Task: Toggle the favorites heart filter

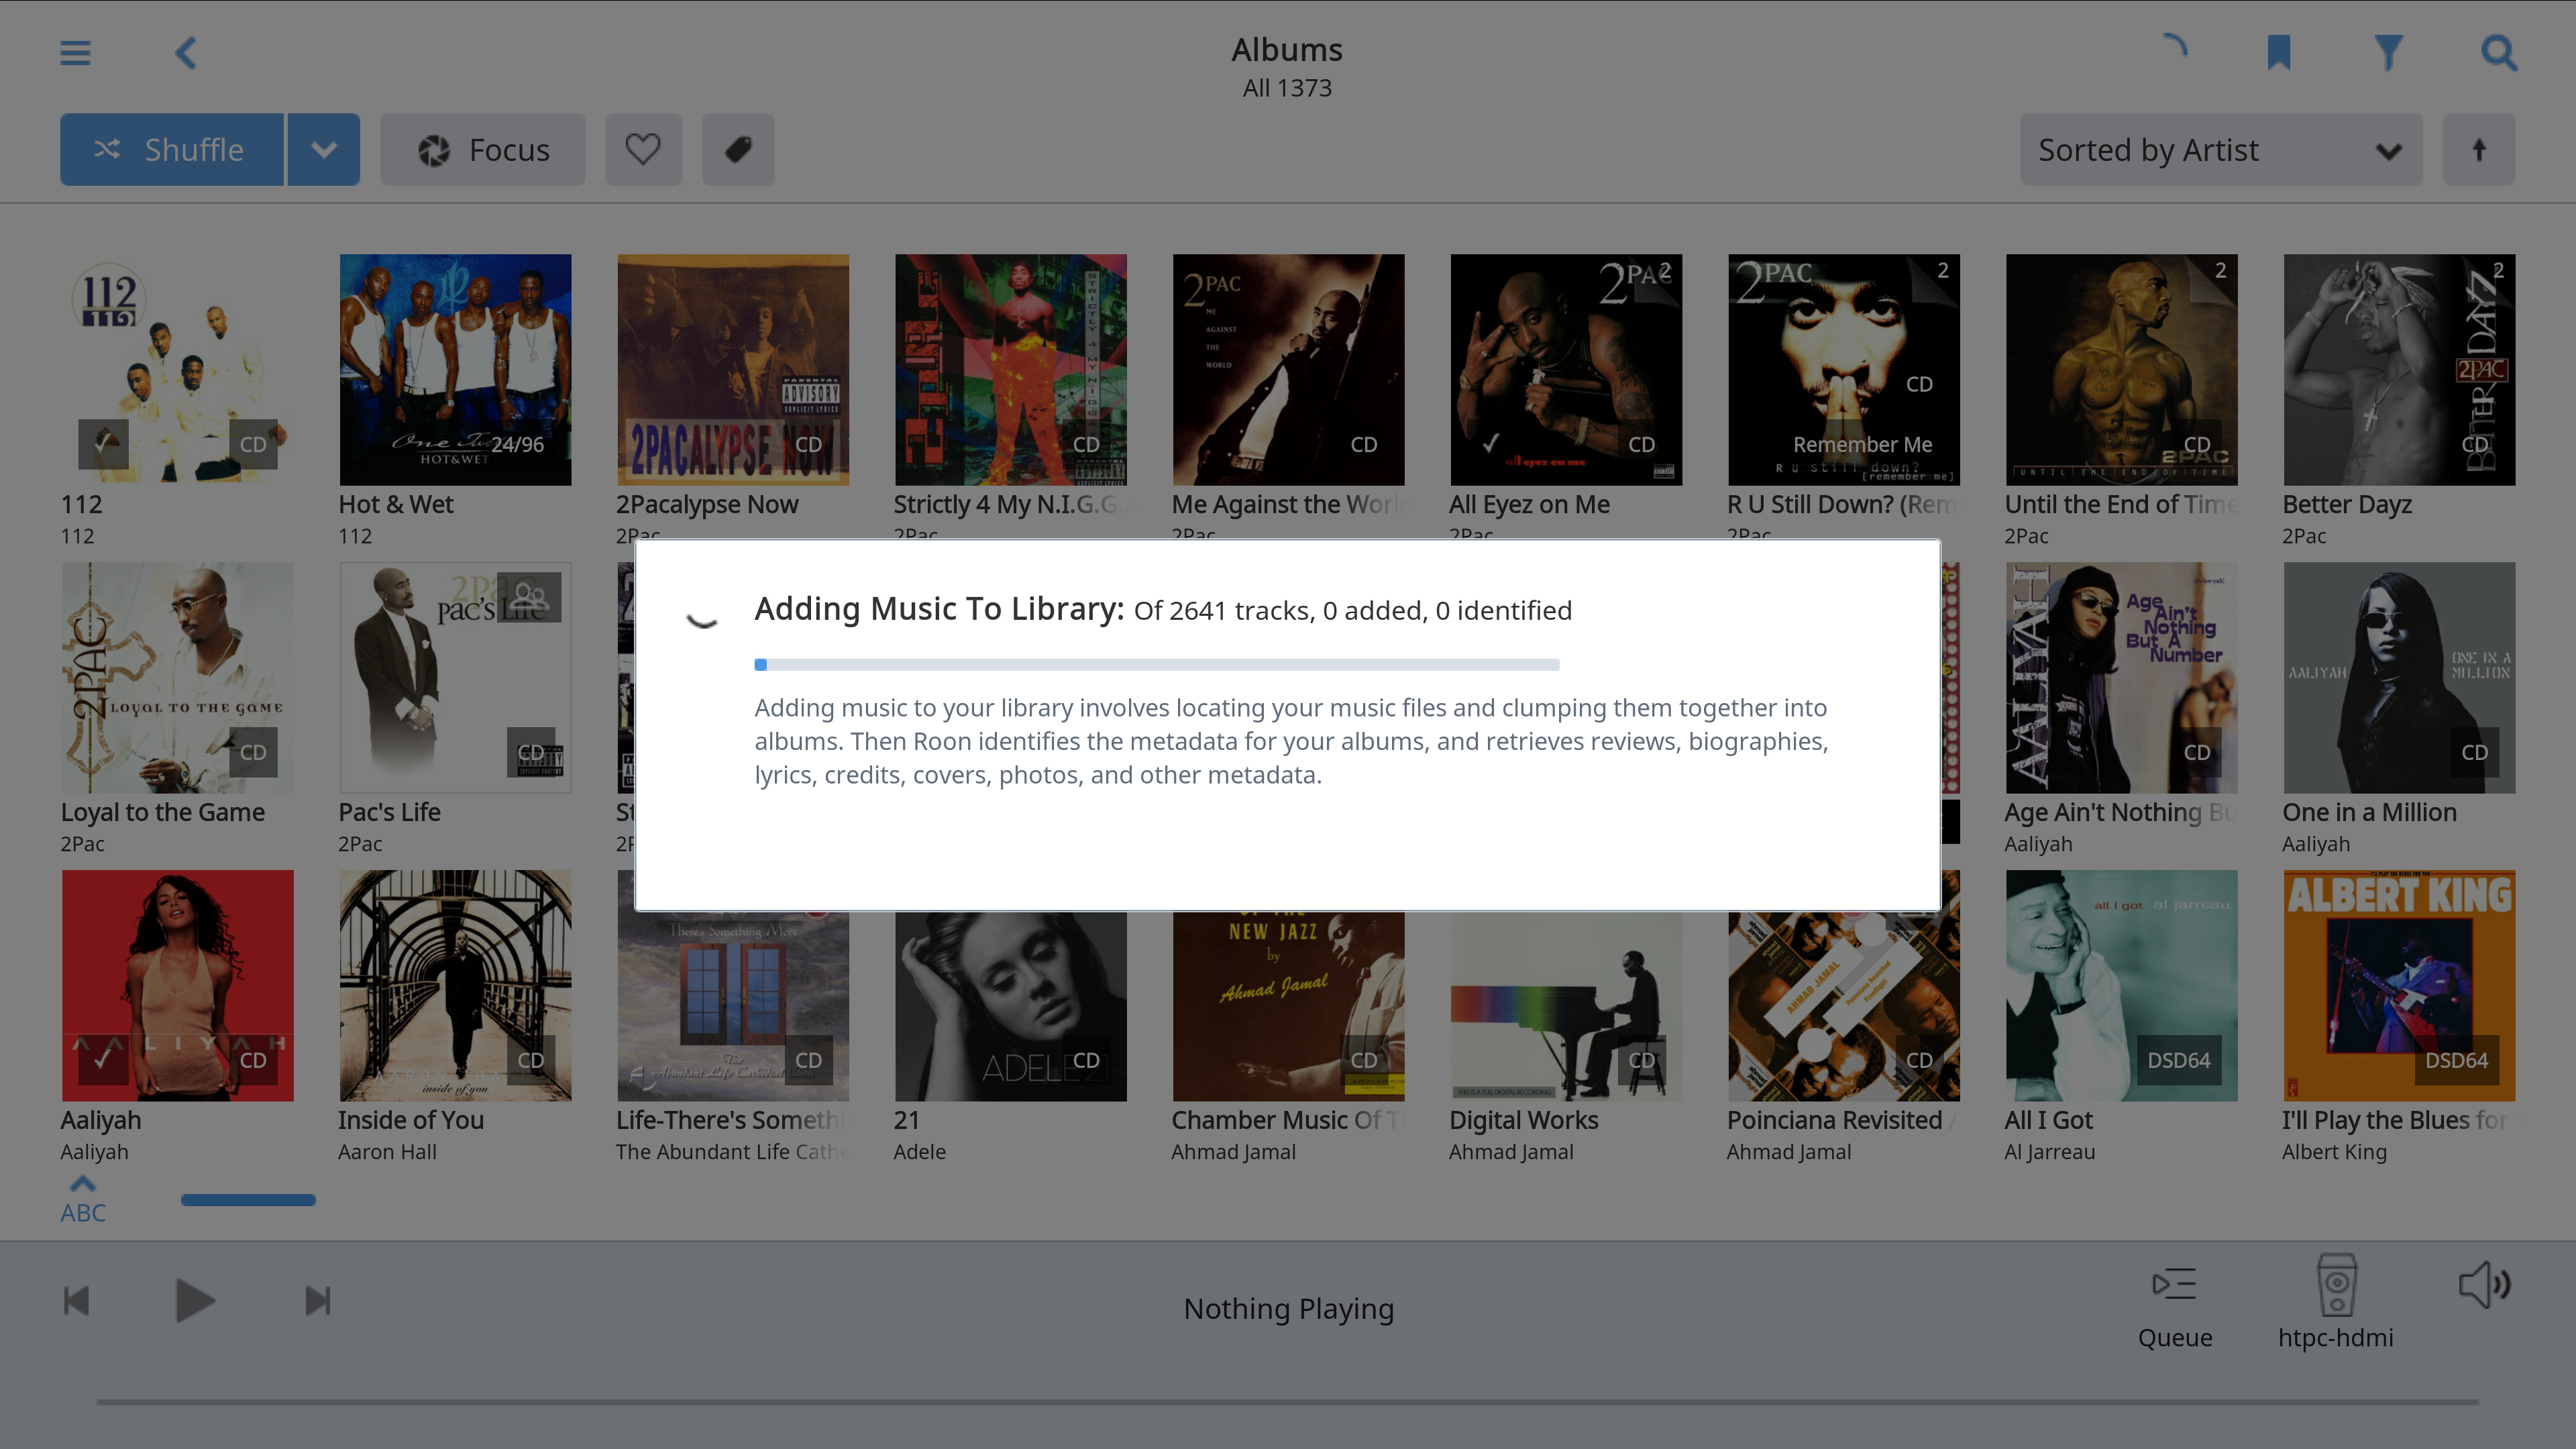Action: coord(643,150)
